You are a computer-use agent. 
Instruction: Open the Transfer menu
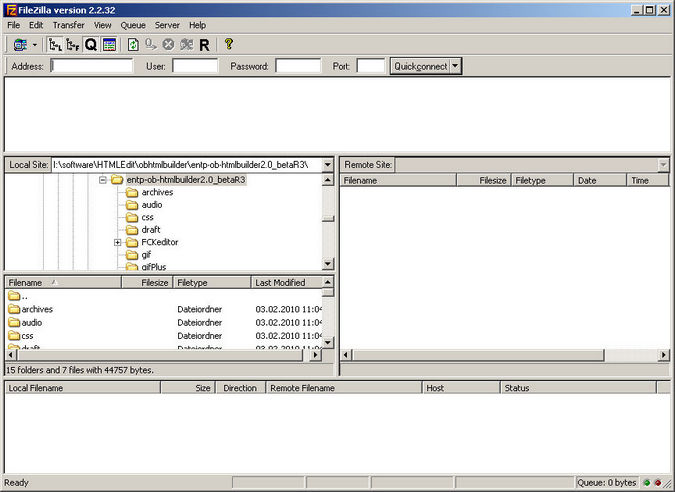click(68, 25)
